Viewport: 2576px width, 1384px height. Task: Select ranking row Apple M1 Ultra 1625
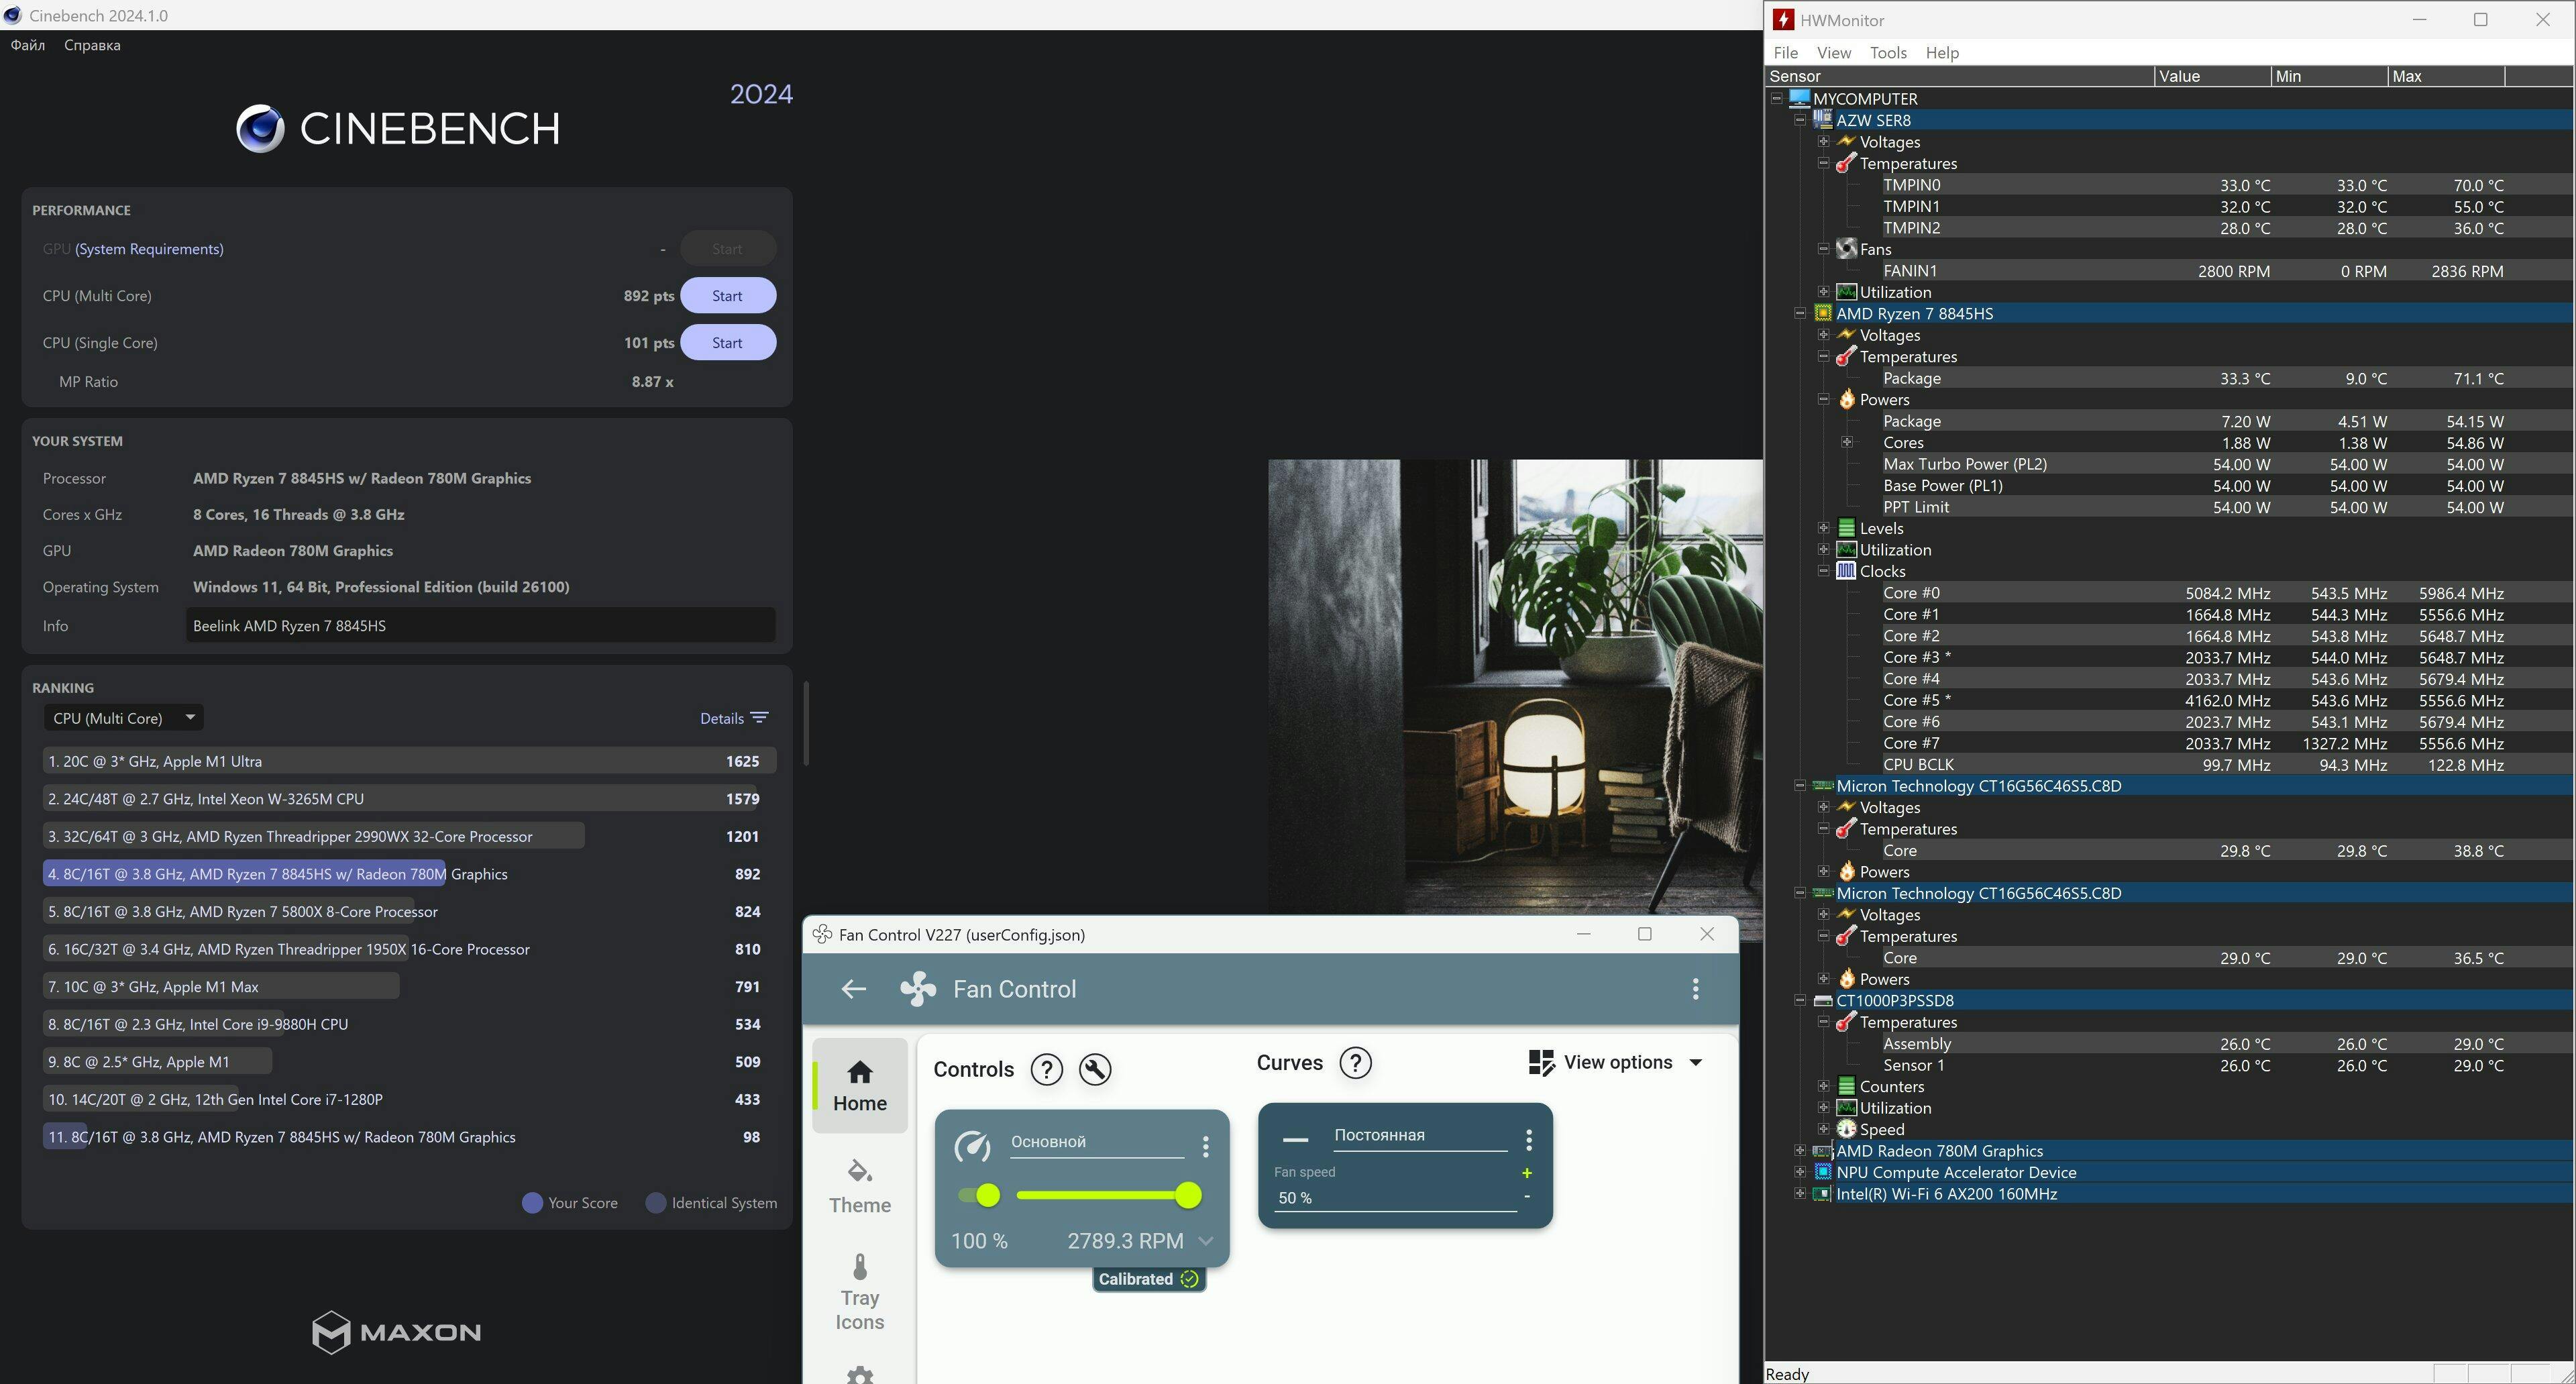tap(409, 761)
